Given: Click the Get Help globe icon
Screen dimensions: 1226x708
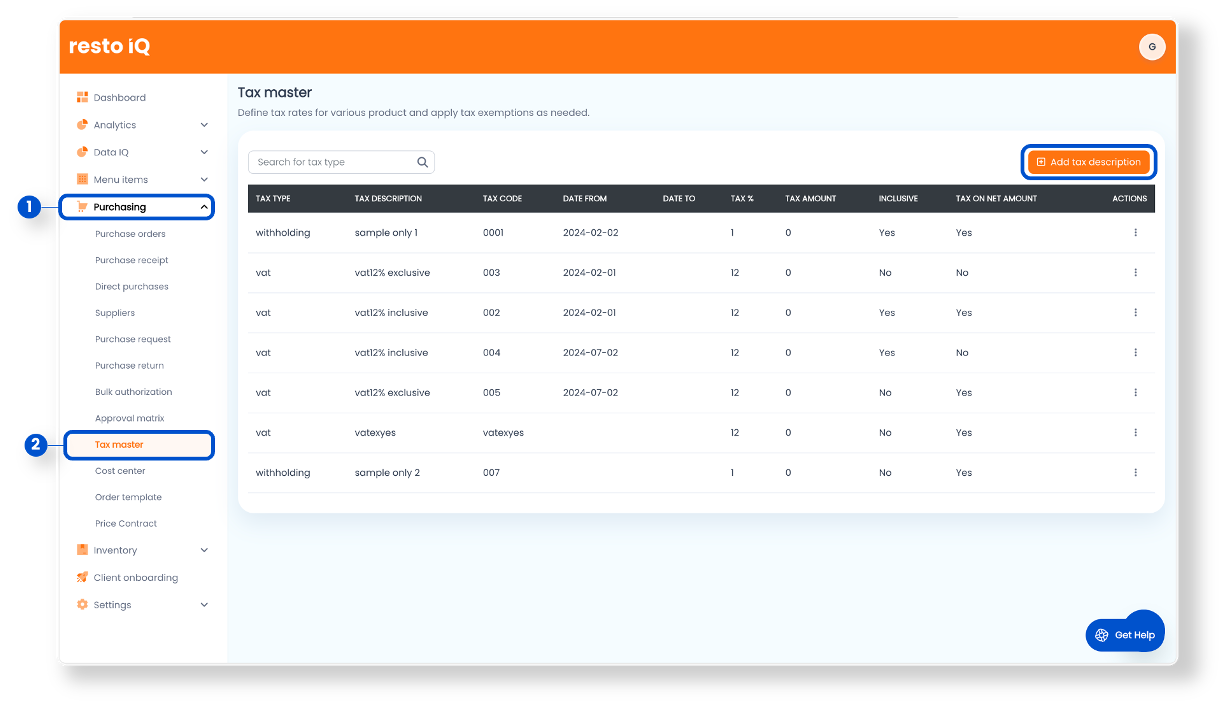Looking at the screenshot, I should 1102,635.
